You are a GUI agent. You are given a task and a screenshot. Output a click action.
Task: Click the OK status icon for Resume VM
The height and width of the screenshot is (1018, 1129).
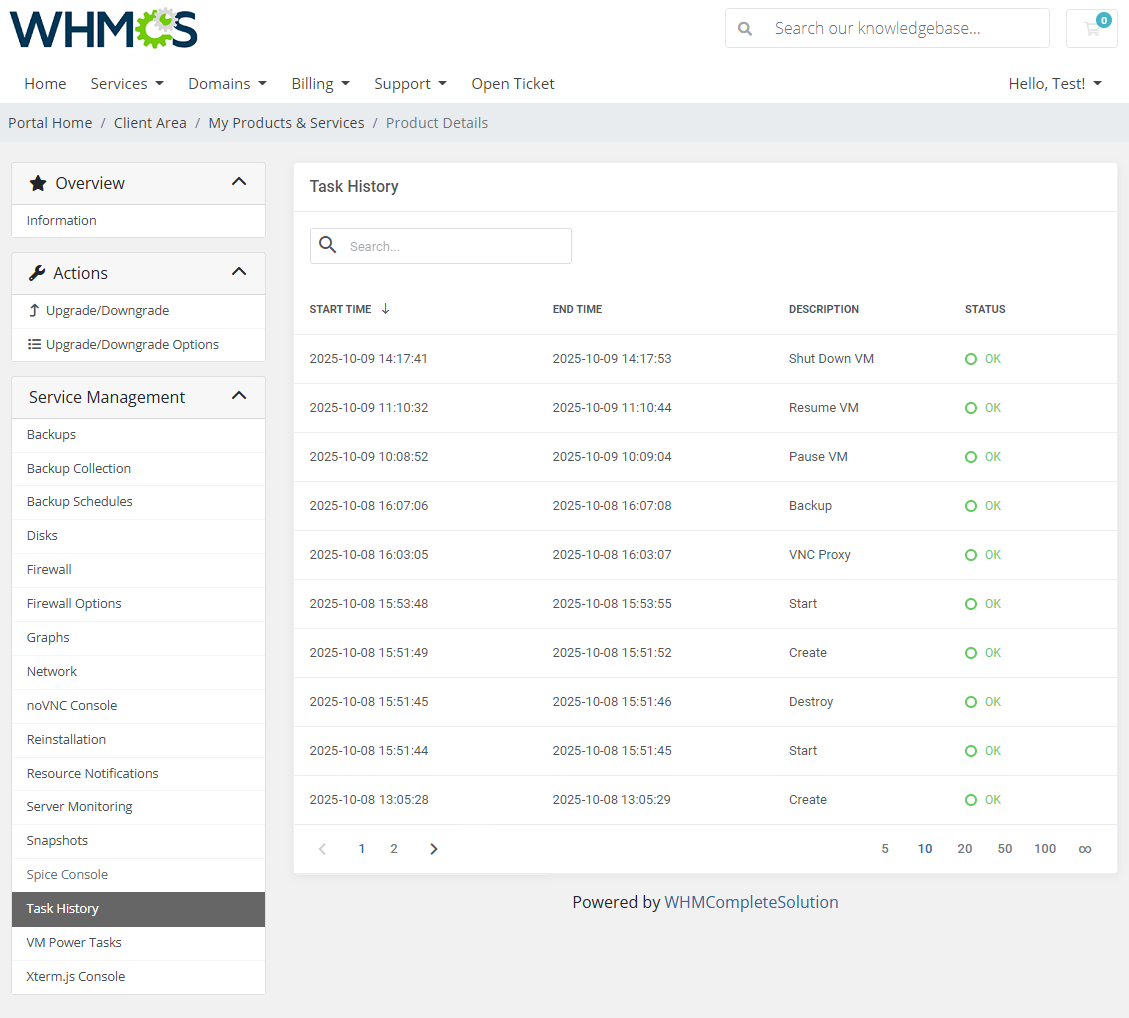[971, 407]
